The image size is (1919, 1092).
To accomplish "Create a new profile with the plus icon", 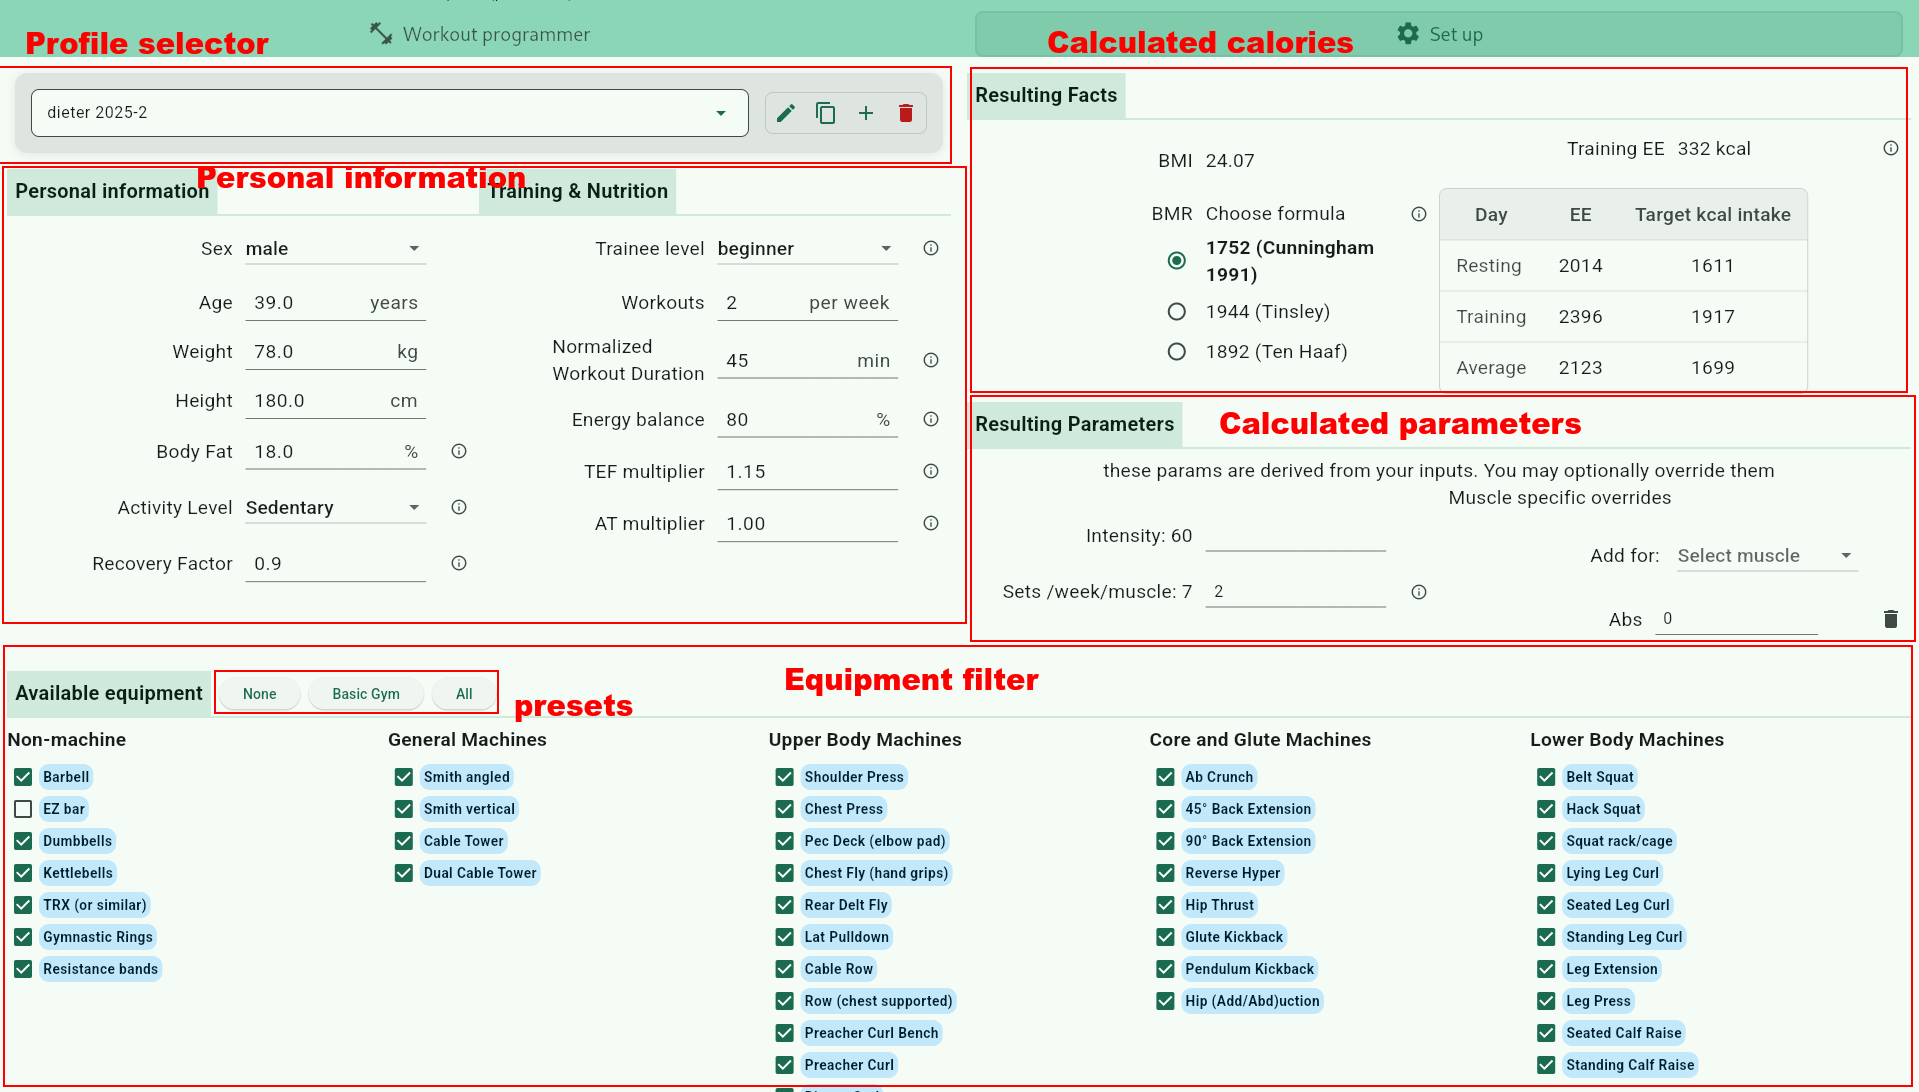I will (866, 113).
